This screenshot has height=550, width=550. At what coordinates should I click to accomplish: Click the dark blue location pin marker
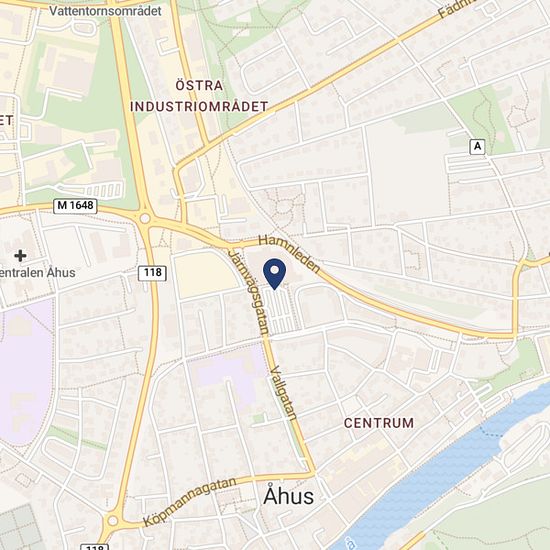point(275,274)
